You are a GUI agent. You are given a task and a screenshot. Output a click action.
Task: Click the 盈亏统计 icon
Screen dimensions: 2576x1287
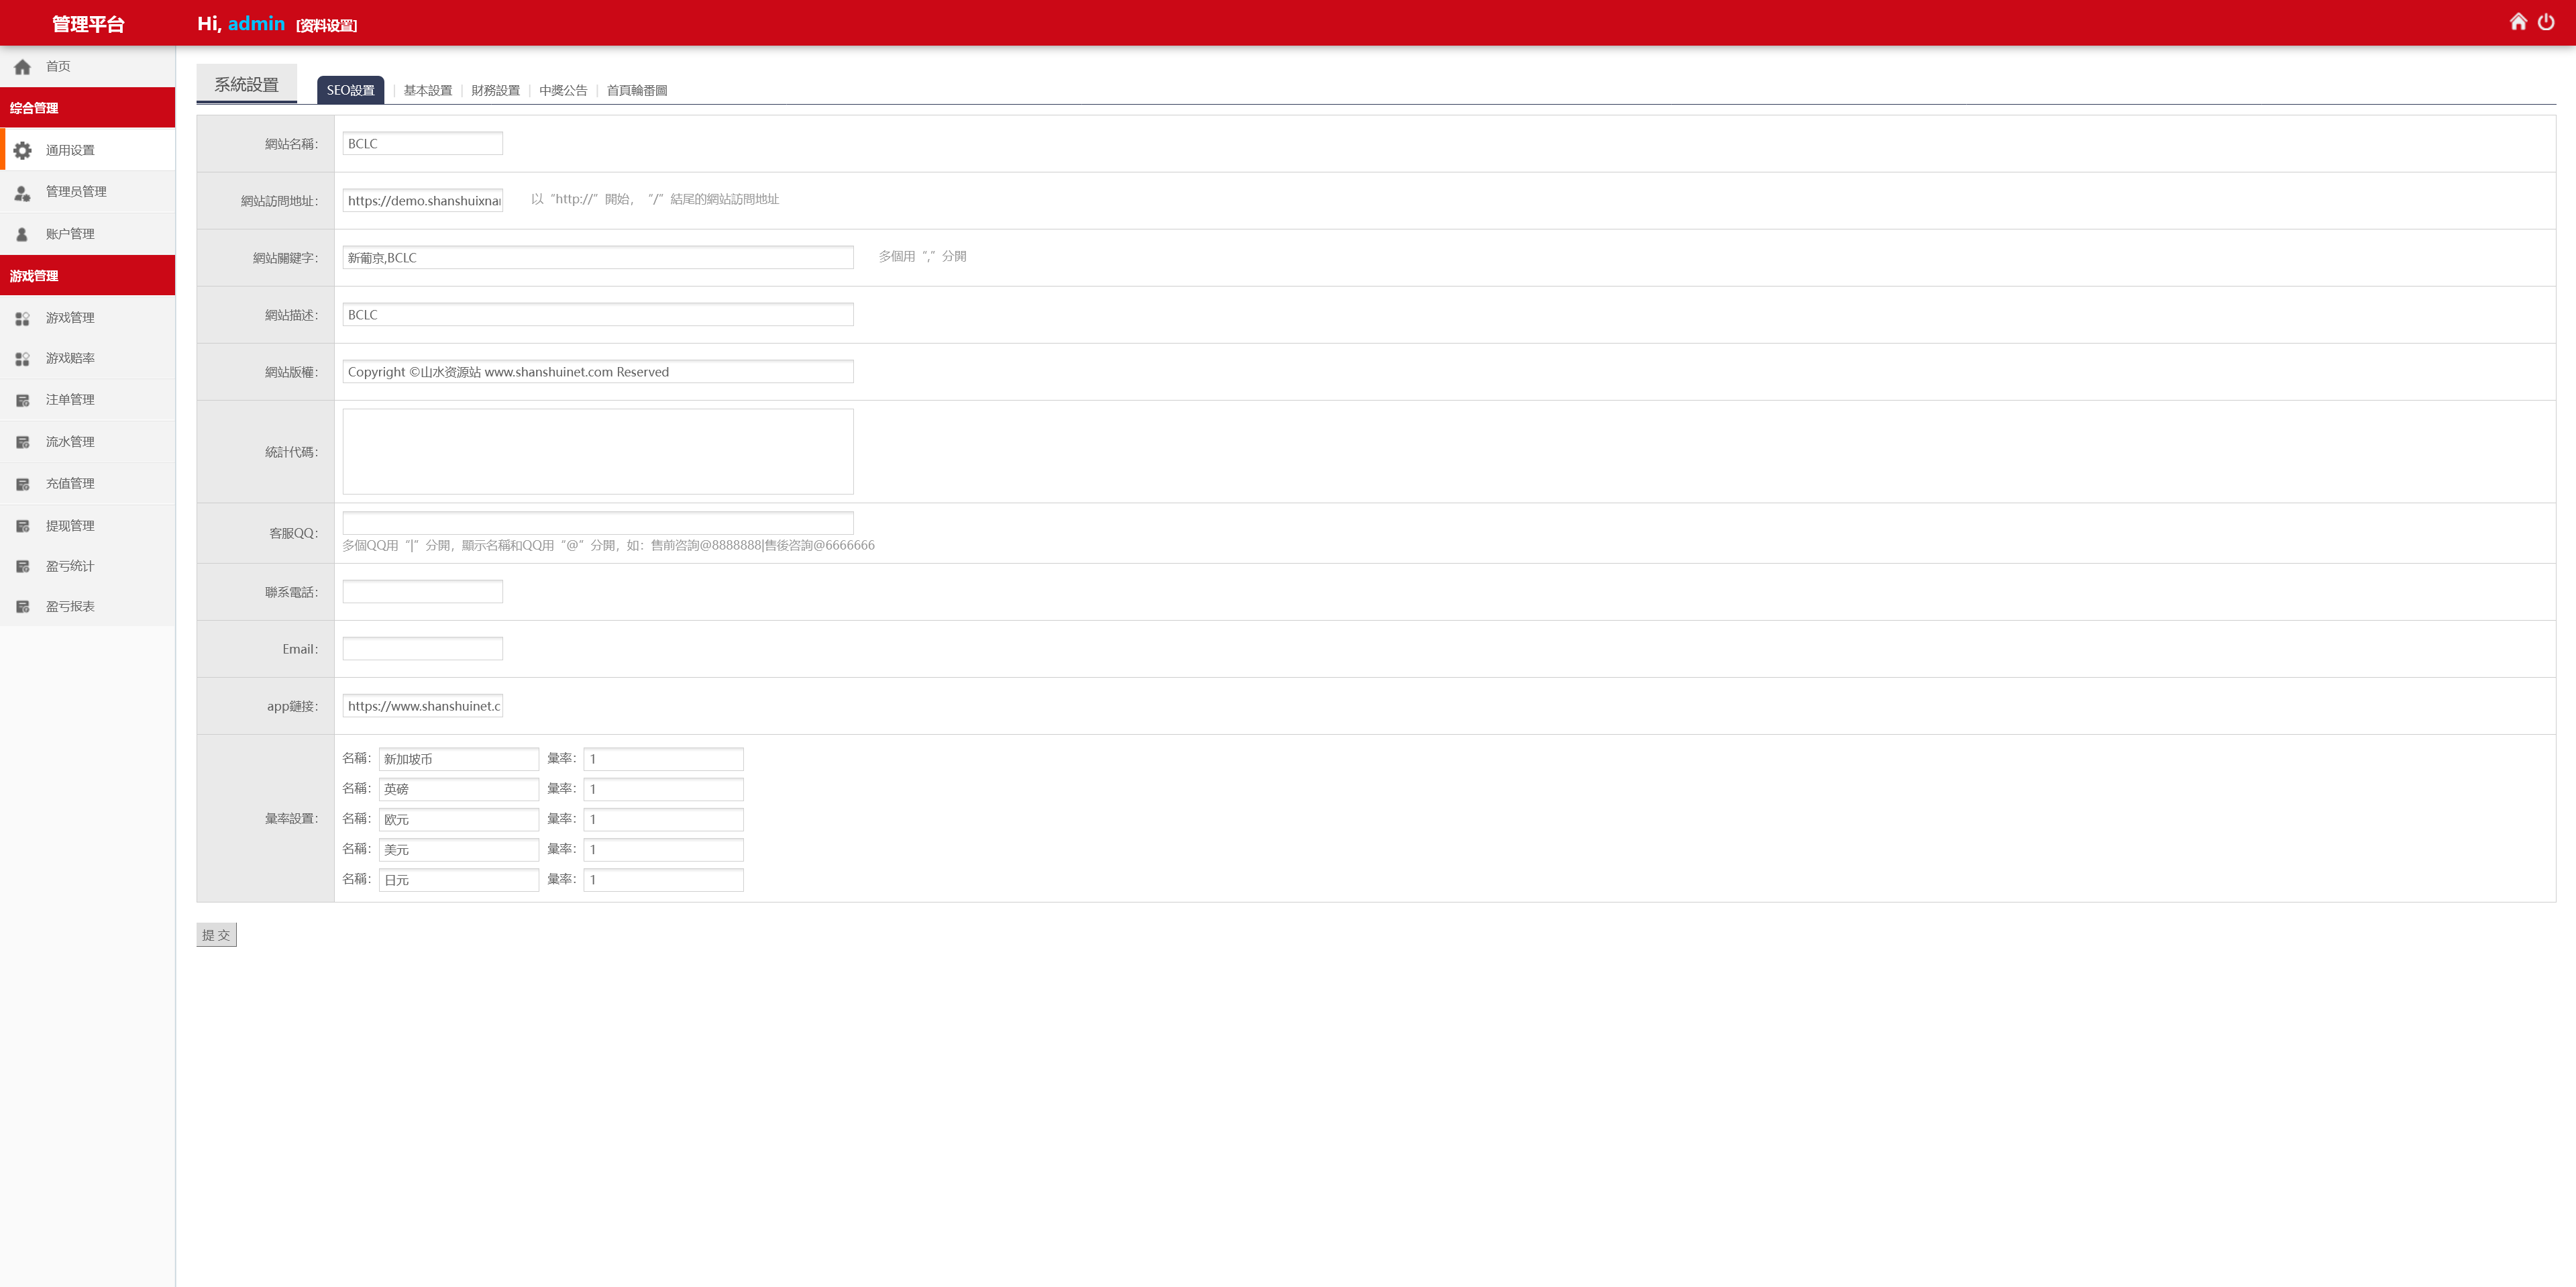tap(22, 566)
